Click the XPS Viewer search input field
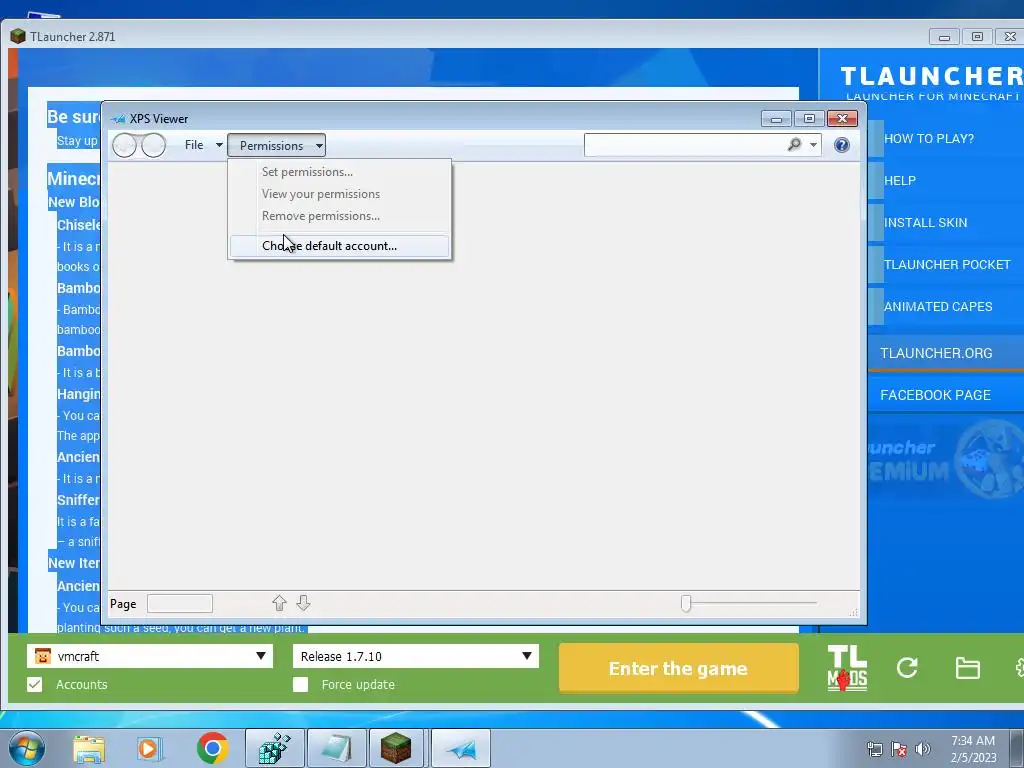Image resolution: width=1024 pixels, height=768 pixels. 684,145
